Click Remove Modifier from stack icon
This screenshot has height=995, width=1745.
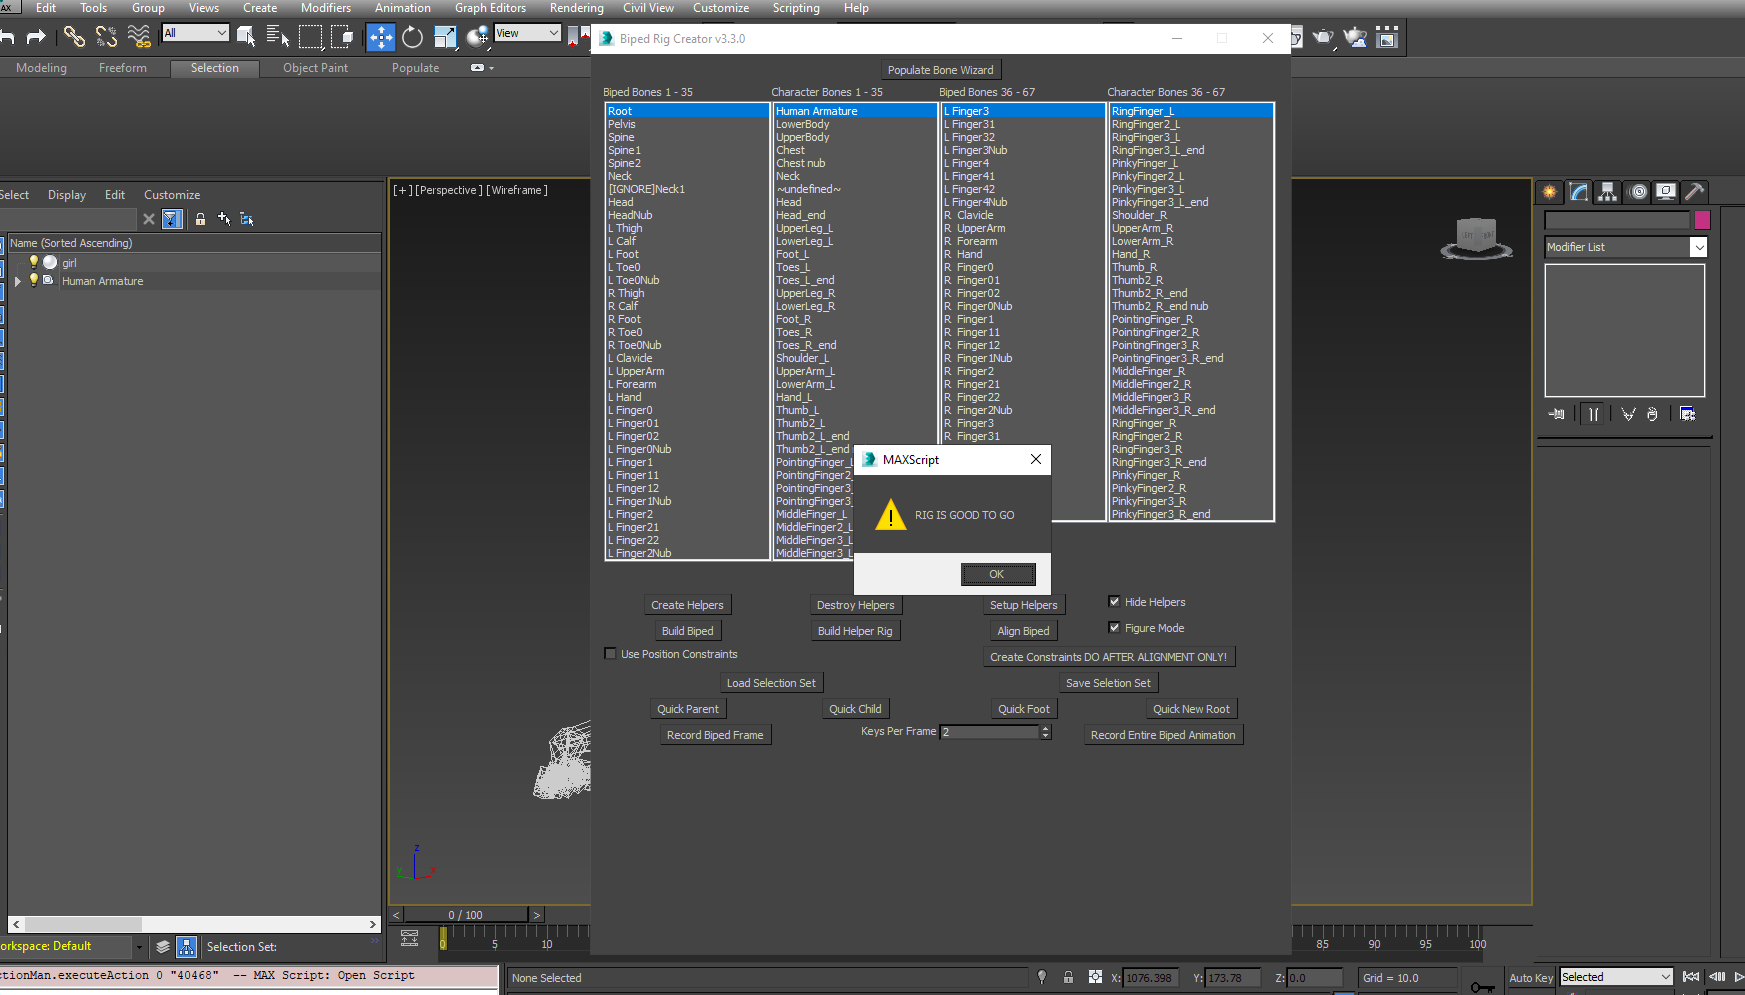pos(1652,414)
